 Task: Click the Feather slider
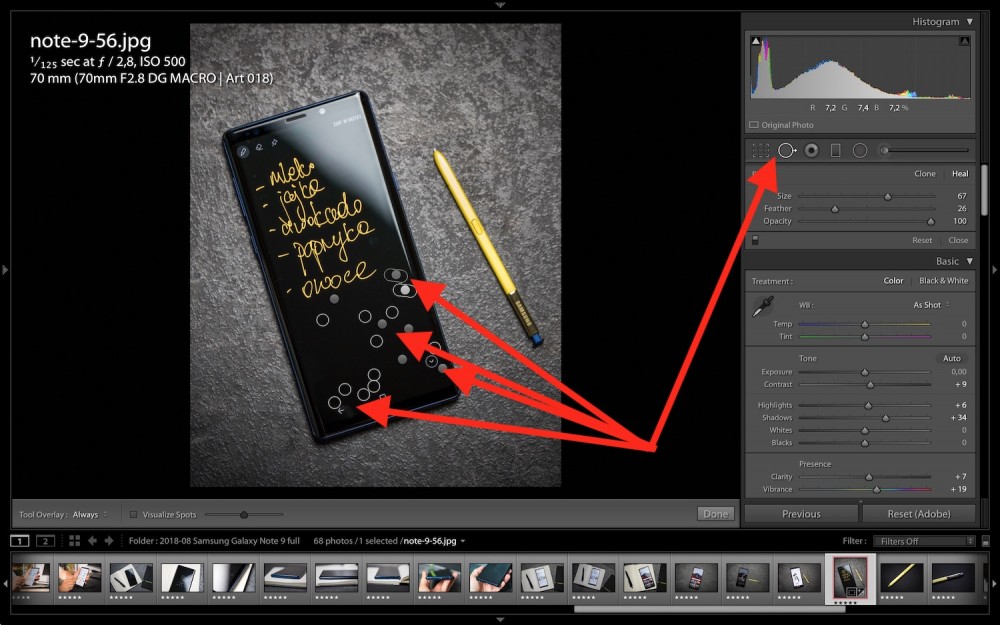pyautogui.click(x=866, y=209)
